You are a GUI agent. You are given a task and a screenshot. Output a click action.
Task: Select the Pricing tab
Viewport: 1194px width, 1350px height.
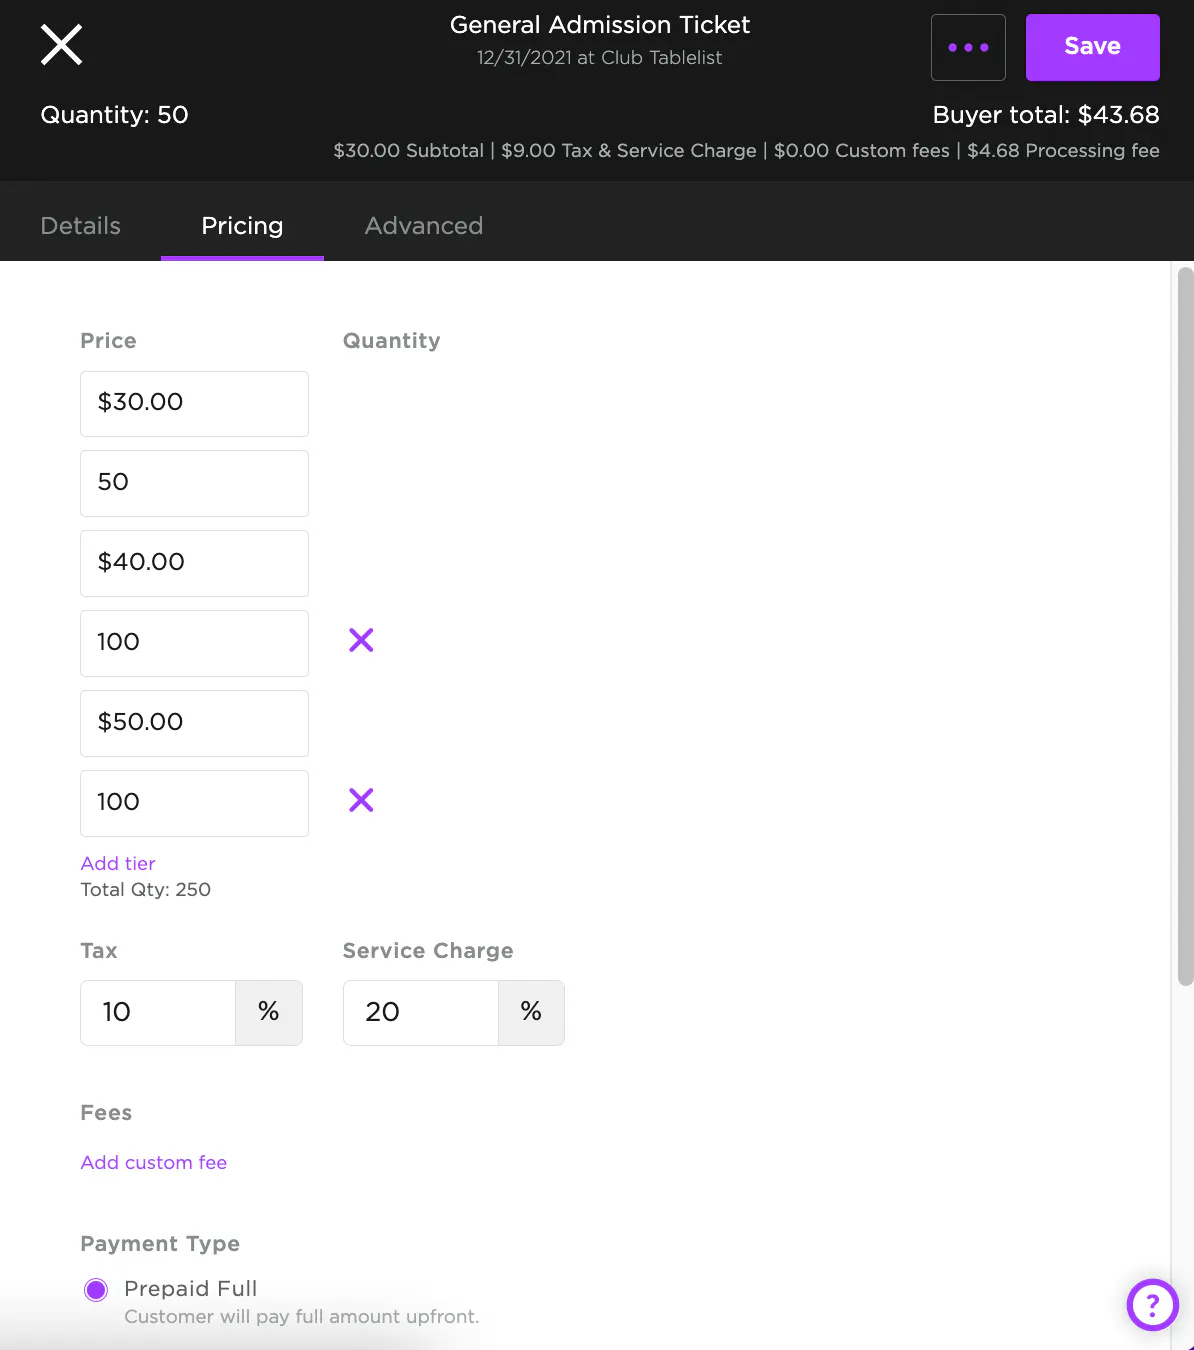[242, 226]
